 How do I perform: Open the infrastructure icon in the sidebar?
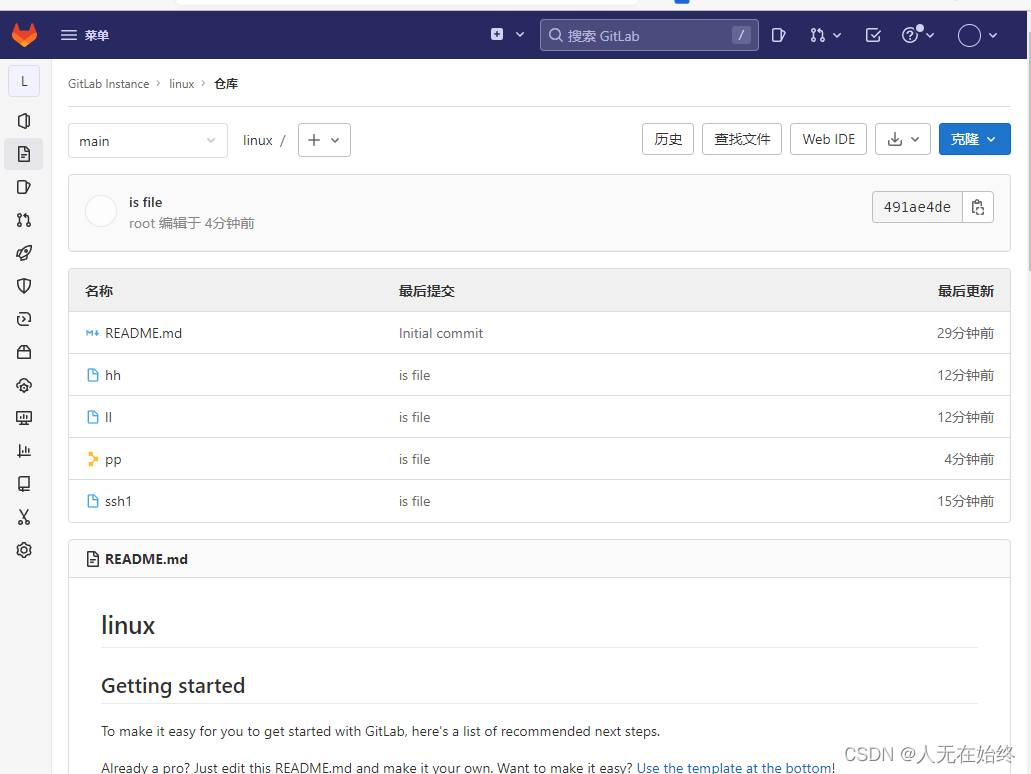coord(24,385)
